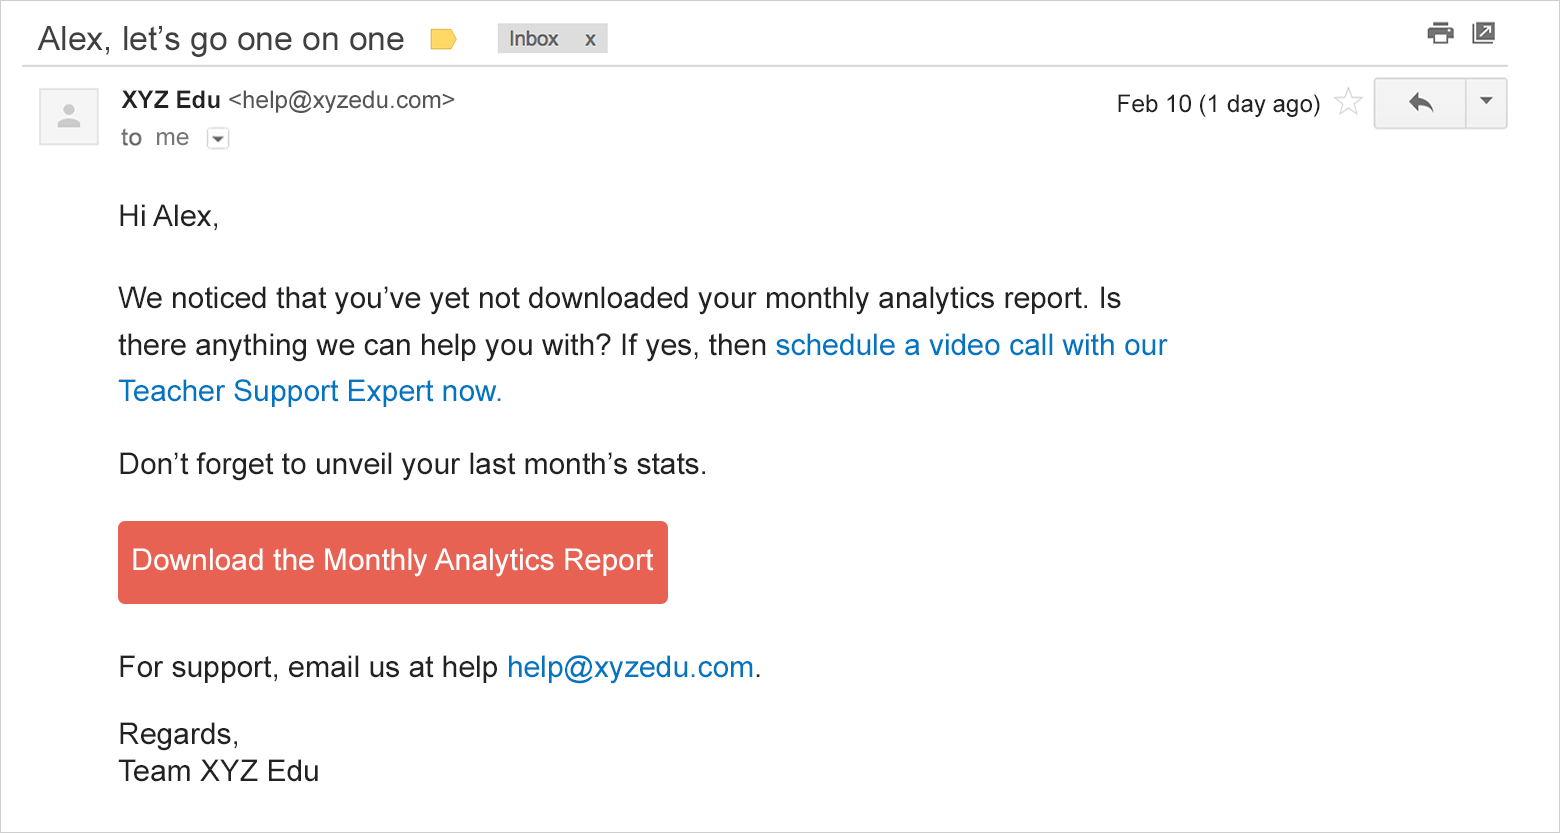Click the "Hi Alex," greeting line
The width and height of the screenshot is (1560, 833).
pos(168,217)
